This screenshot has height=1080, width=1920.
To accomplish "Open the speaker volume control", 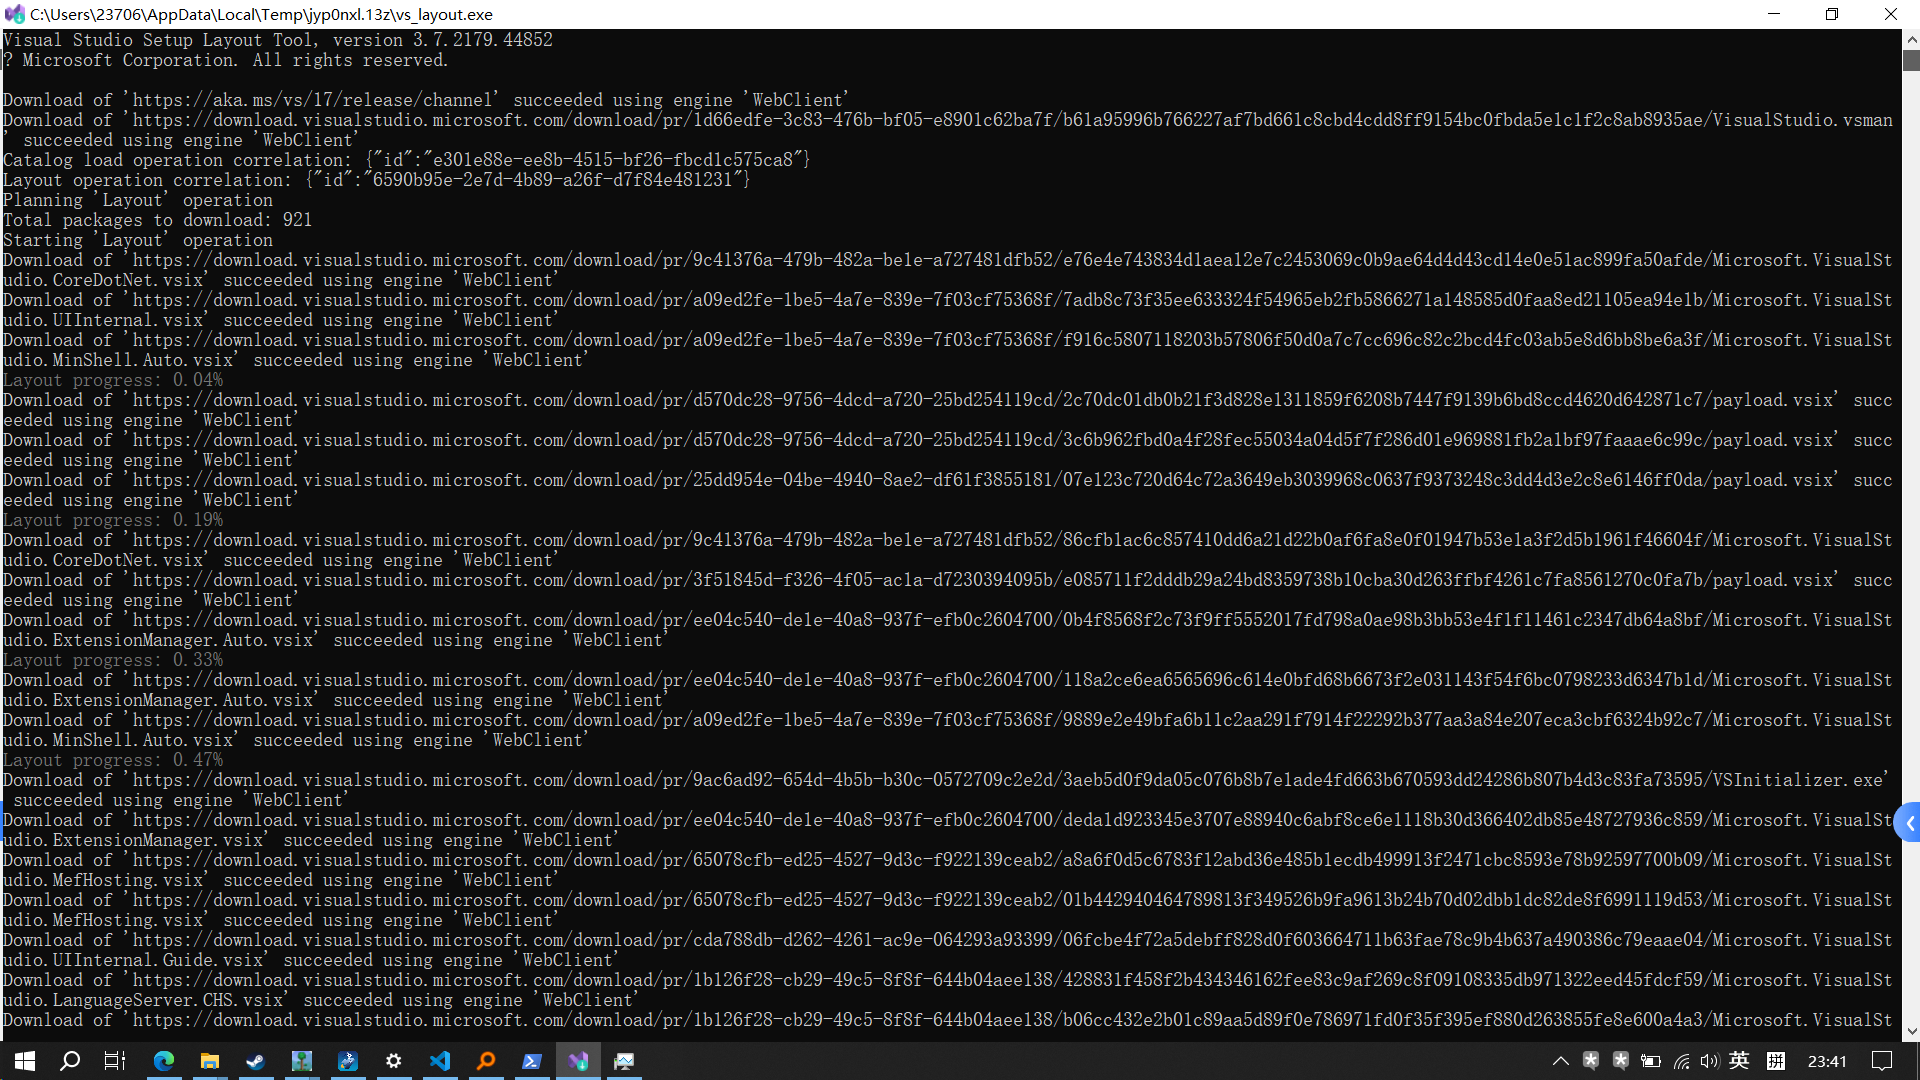I will click(x=1709, y=1061).
